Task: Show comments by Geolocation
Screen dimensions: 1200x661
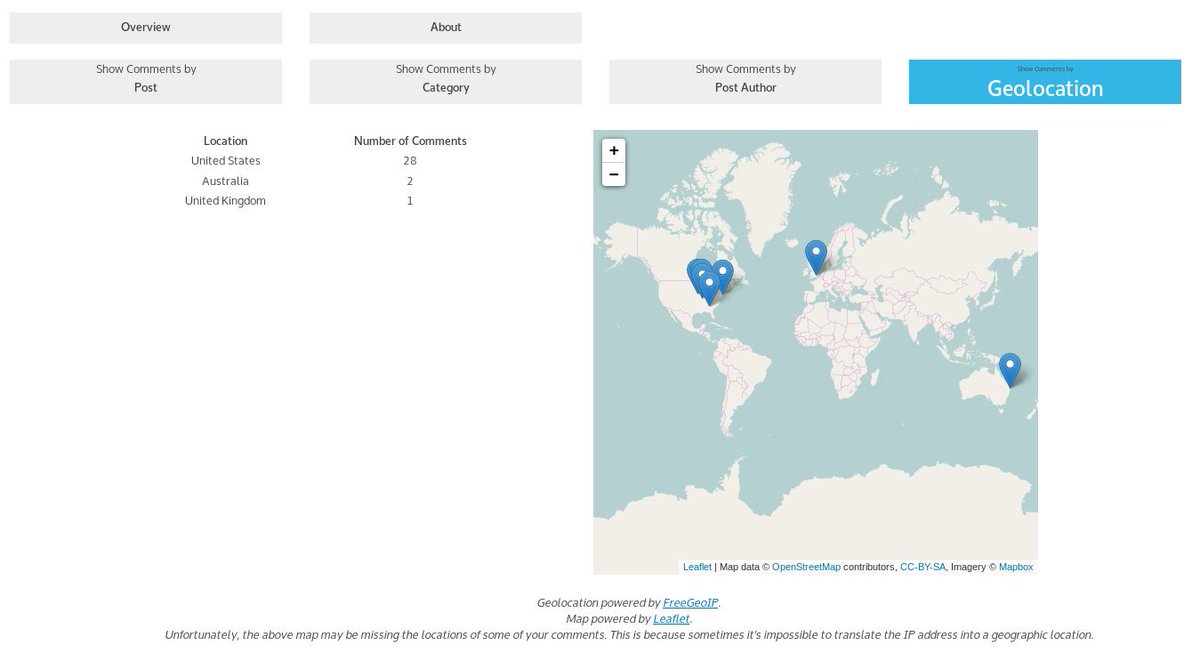Action: (1045, 82)
